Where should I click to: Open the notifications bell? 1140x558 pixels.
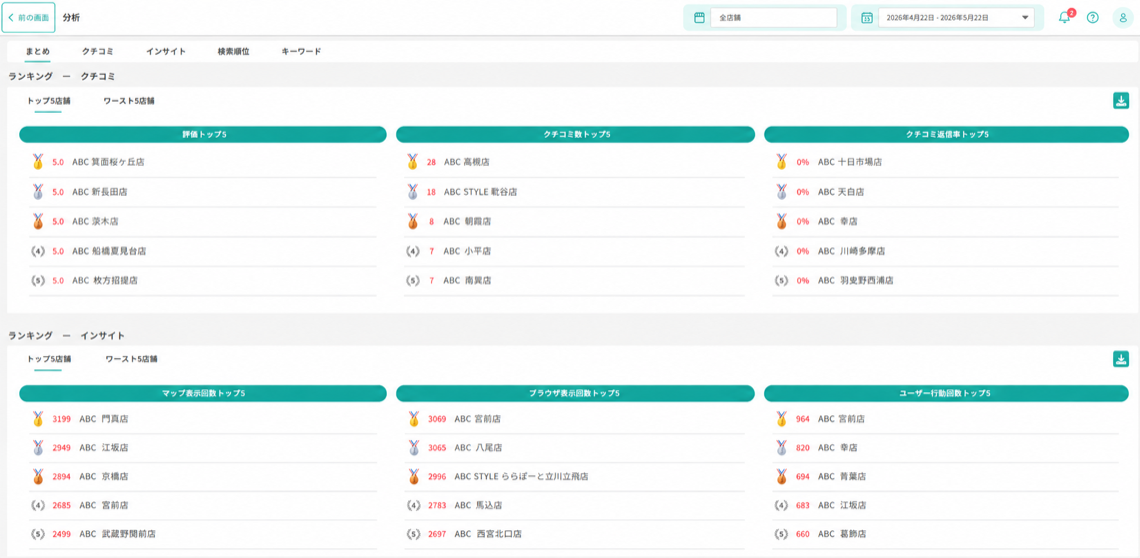1064,17
